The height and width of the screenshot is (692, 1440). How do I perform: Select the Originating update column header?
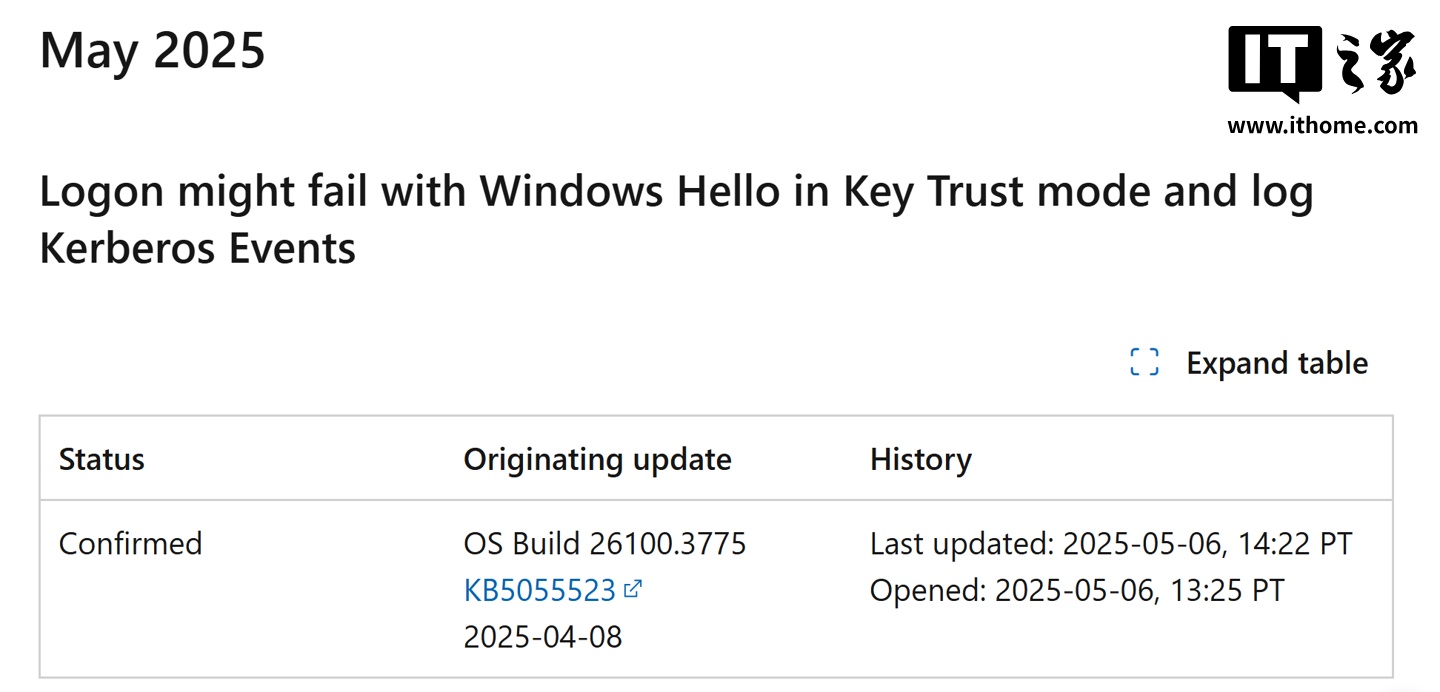[597, 459]
